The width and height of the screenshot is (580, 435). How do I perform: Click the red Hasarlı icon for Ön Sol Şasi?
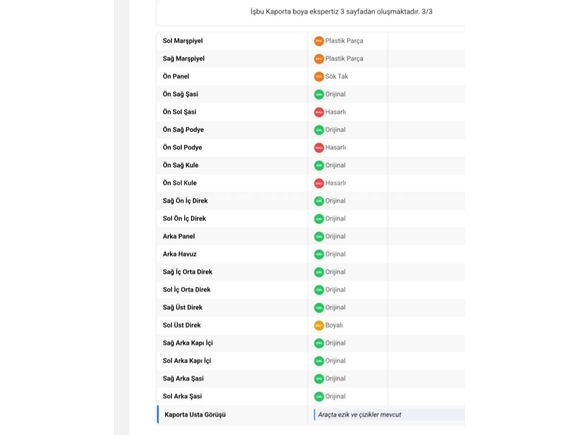click(x=318, y=112)
